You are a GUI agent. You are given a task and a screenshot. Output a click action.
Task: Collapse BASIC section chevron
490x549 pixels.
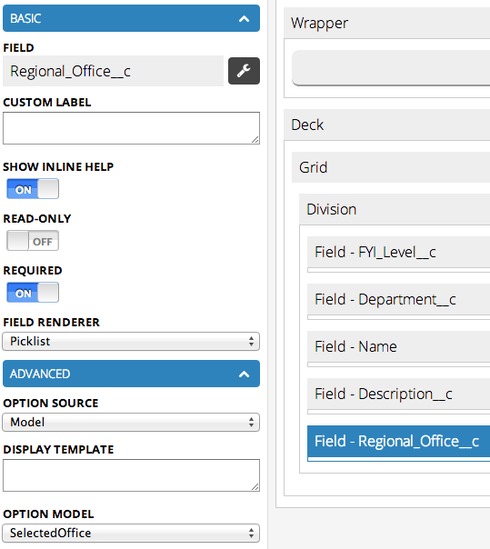coord(244,19)
